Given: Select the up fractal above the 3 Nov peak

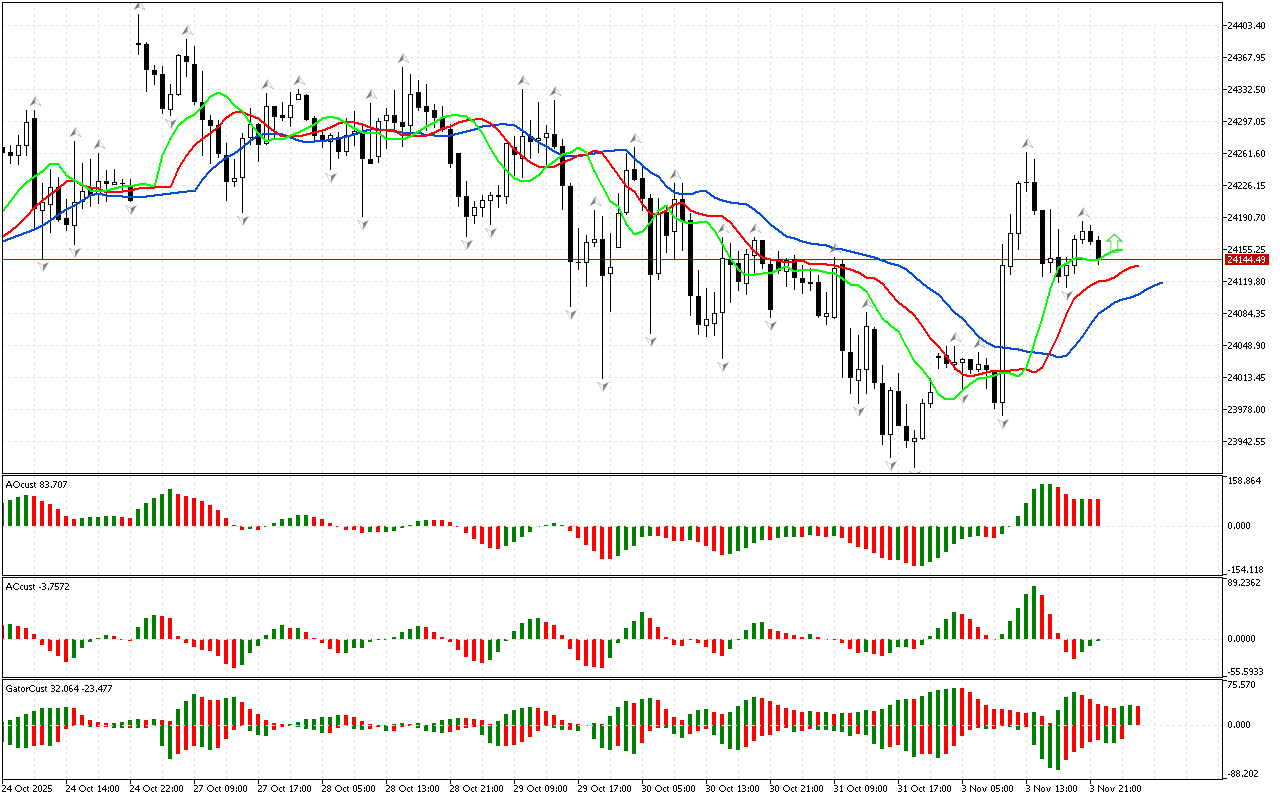Looking at the screenshot, I should tap(1027, 145).
